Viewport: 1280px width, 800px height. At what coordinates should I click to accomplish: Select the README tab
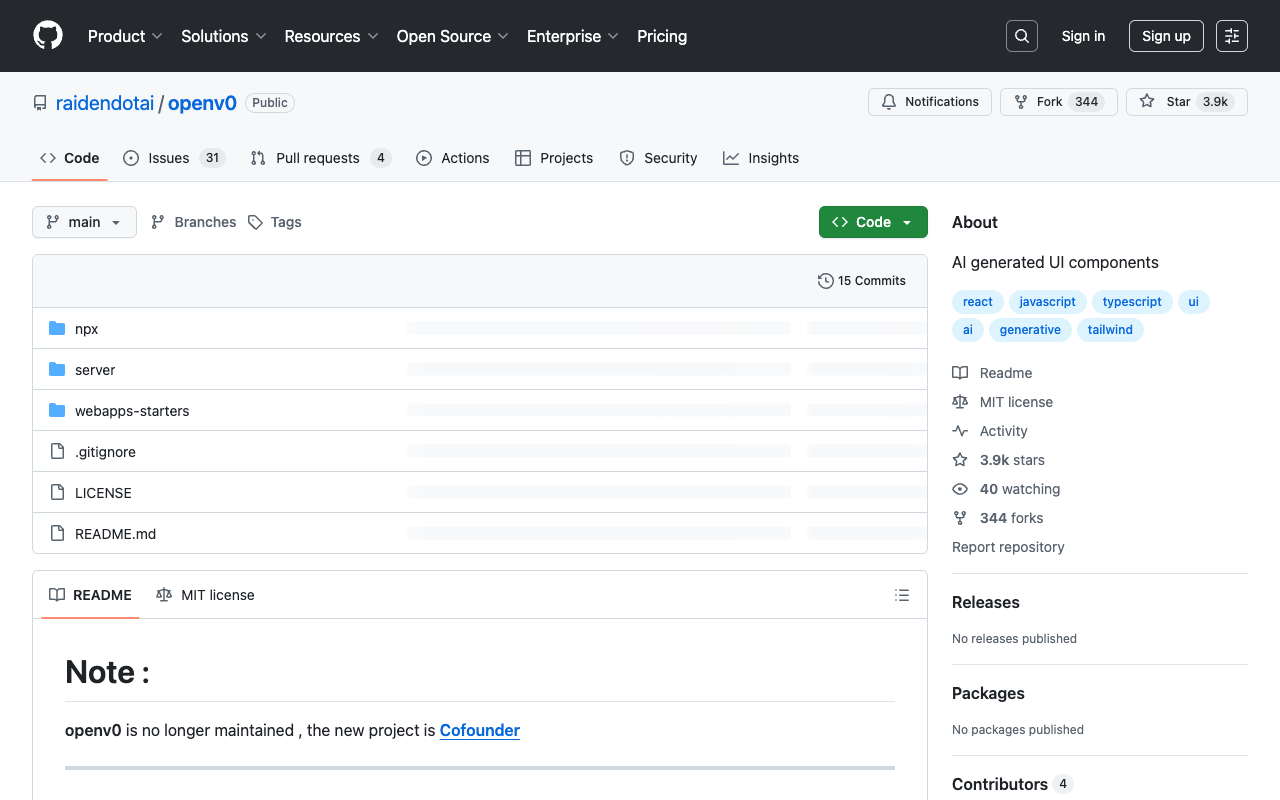pos(90,595)
